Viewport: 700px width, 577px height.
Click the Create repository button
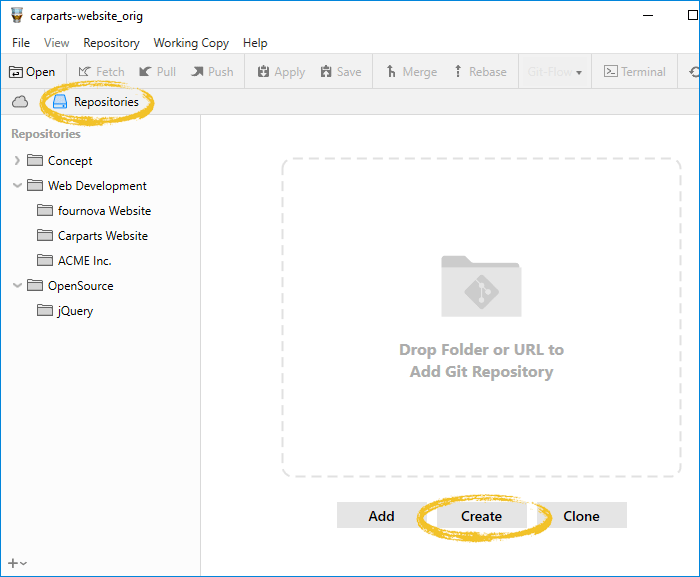481,516
